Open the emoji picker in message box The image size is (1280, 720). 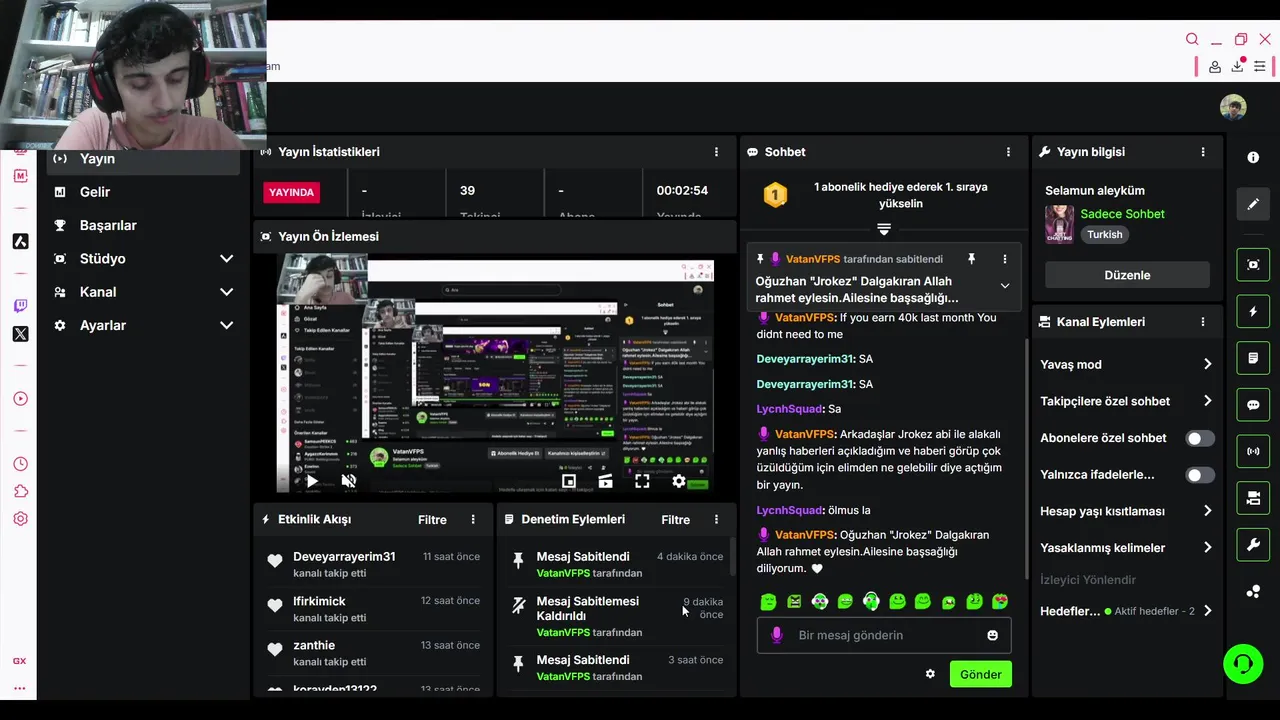[x=992, y=635]
